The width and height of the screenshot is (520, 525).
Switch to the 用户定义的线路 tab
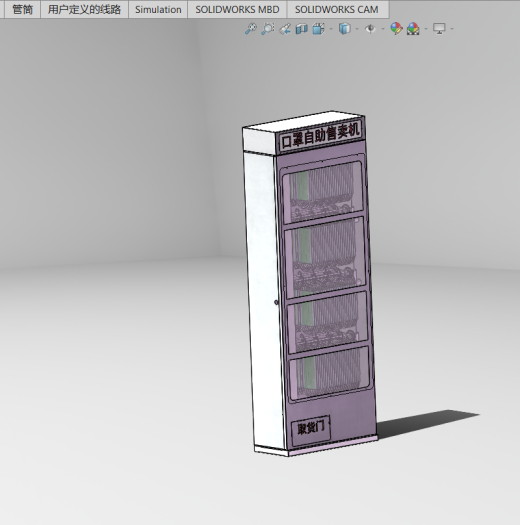tap(84, 9)
